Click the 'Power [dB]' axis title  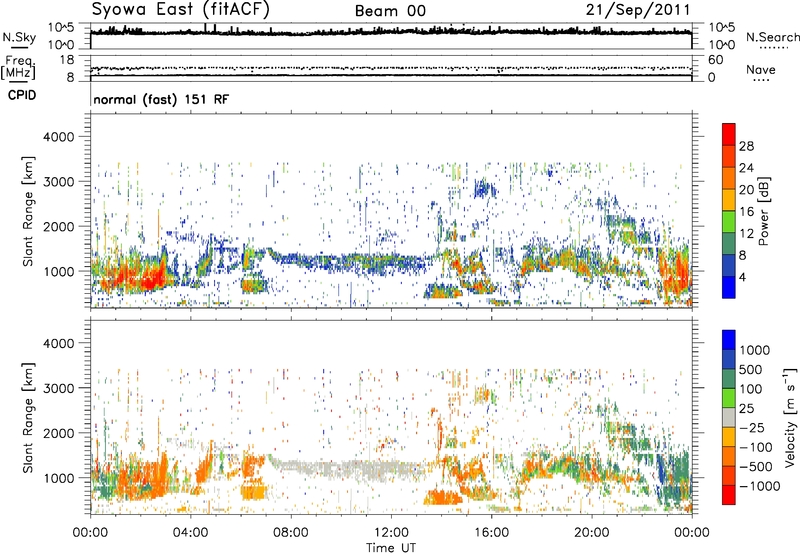pos(764,211)
